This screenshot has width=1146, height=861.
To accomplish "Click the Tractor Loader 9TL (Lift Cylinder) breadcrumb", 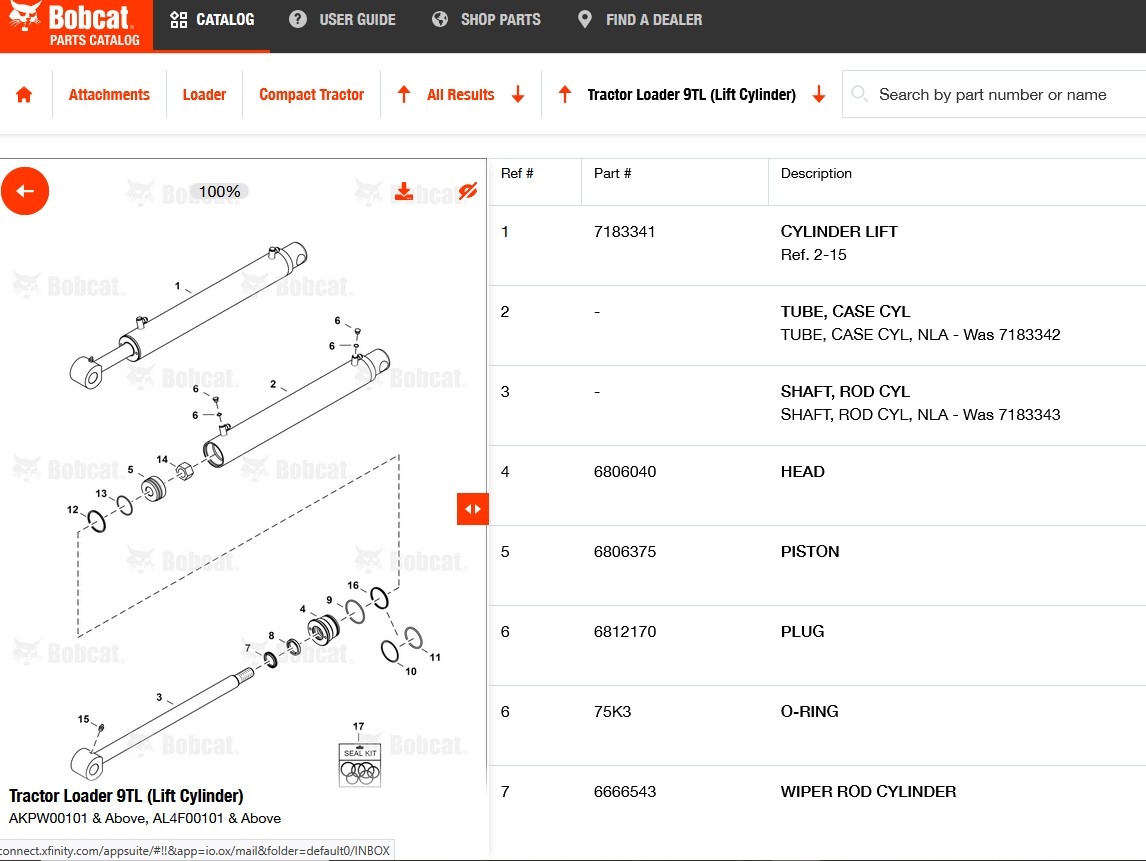I will point(691,94).
